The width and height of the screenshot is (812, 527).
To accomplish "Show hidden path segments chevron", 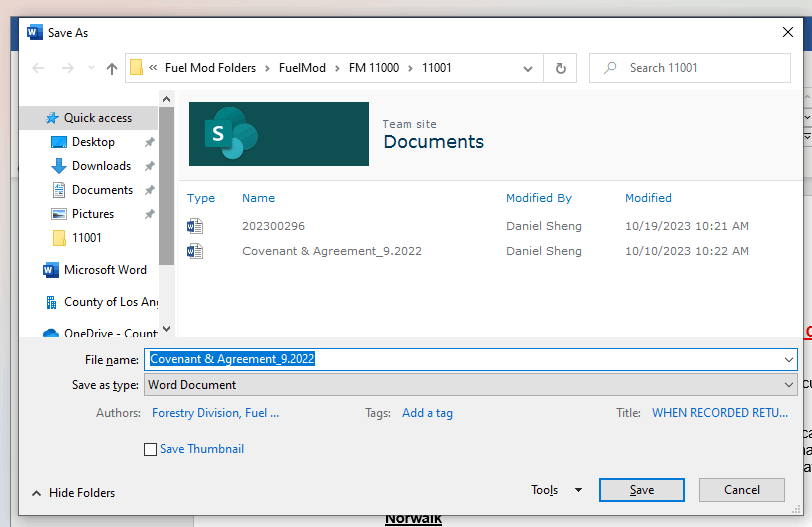I will tap(153, 68).
